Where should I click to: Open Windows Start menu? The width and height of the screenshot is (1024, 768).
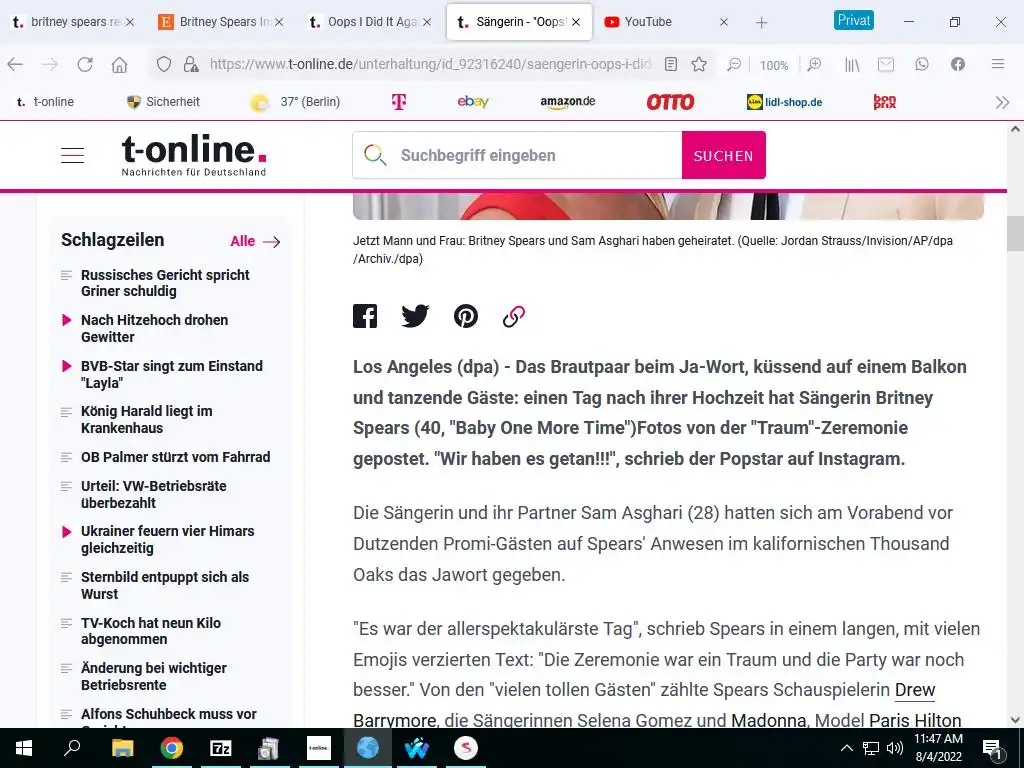tap(24, 748)
